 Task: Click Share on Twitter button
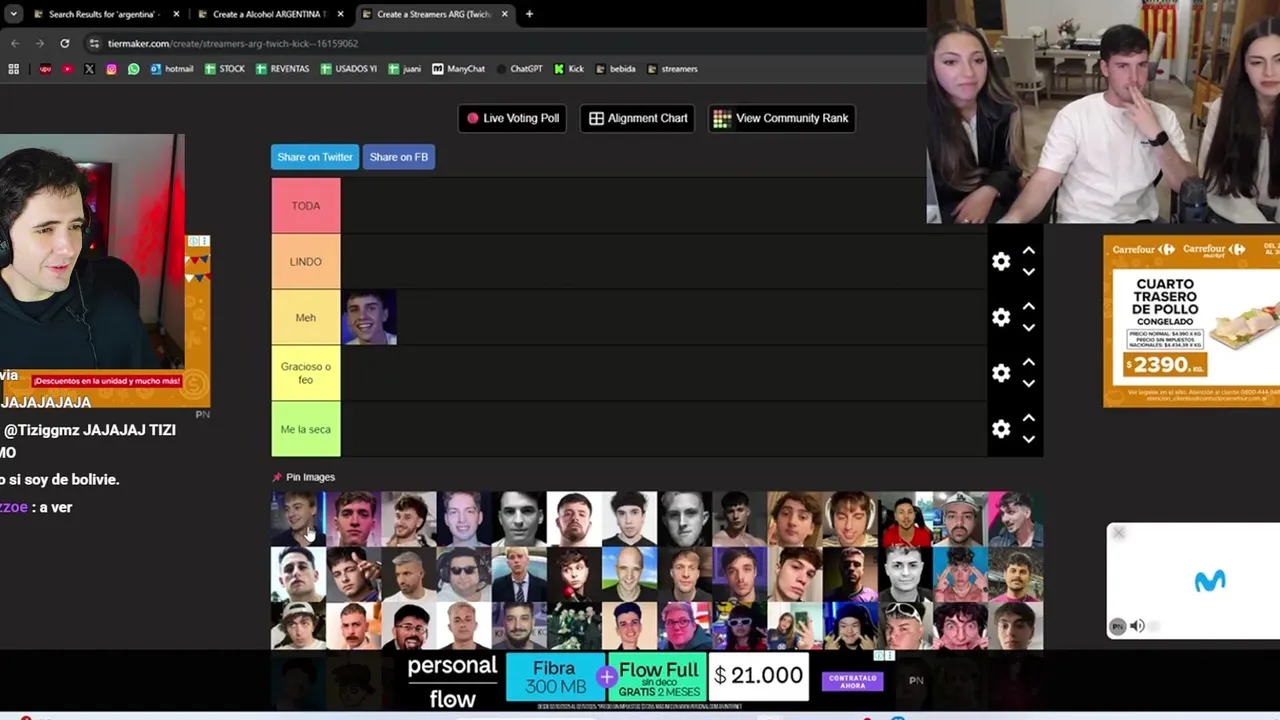[315, 157]
